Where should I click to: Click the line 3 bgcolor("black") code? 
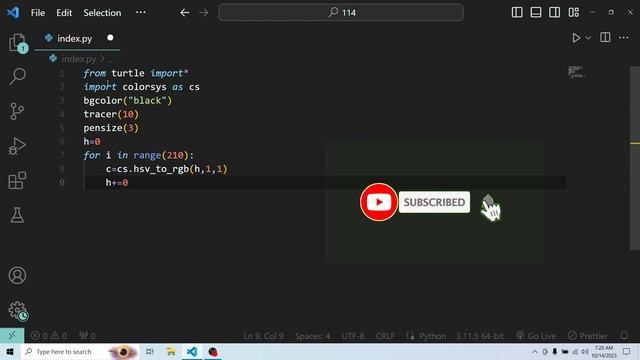128,100
